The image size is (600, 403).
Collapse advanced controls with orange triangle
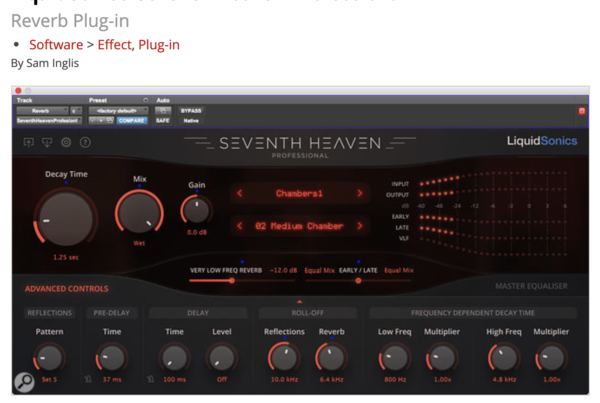pyautogui.click(x=300, y=302)
